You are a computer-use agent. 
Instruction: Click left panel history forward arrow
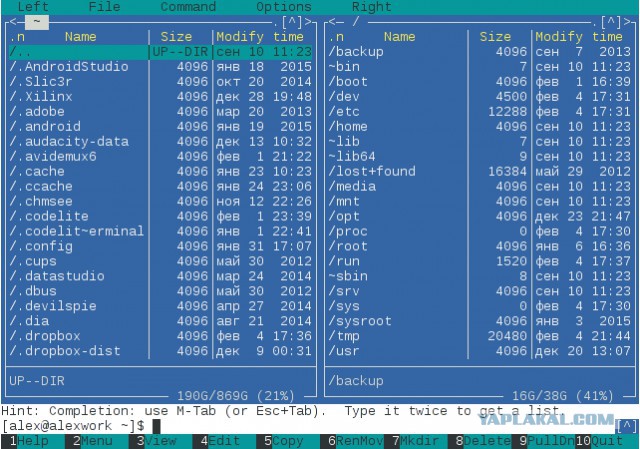tap(309, 22)
